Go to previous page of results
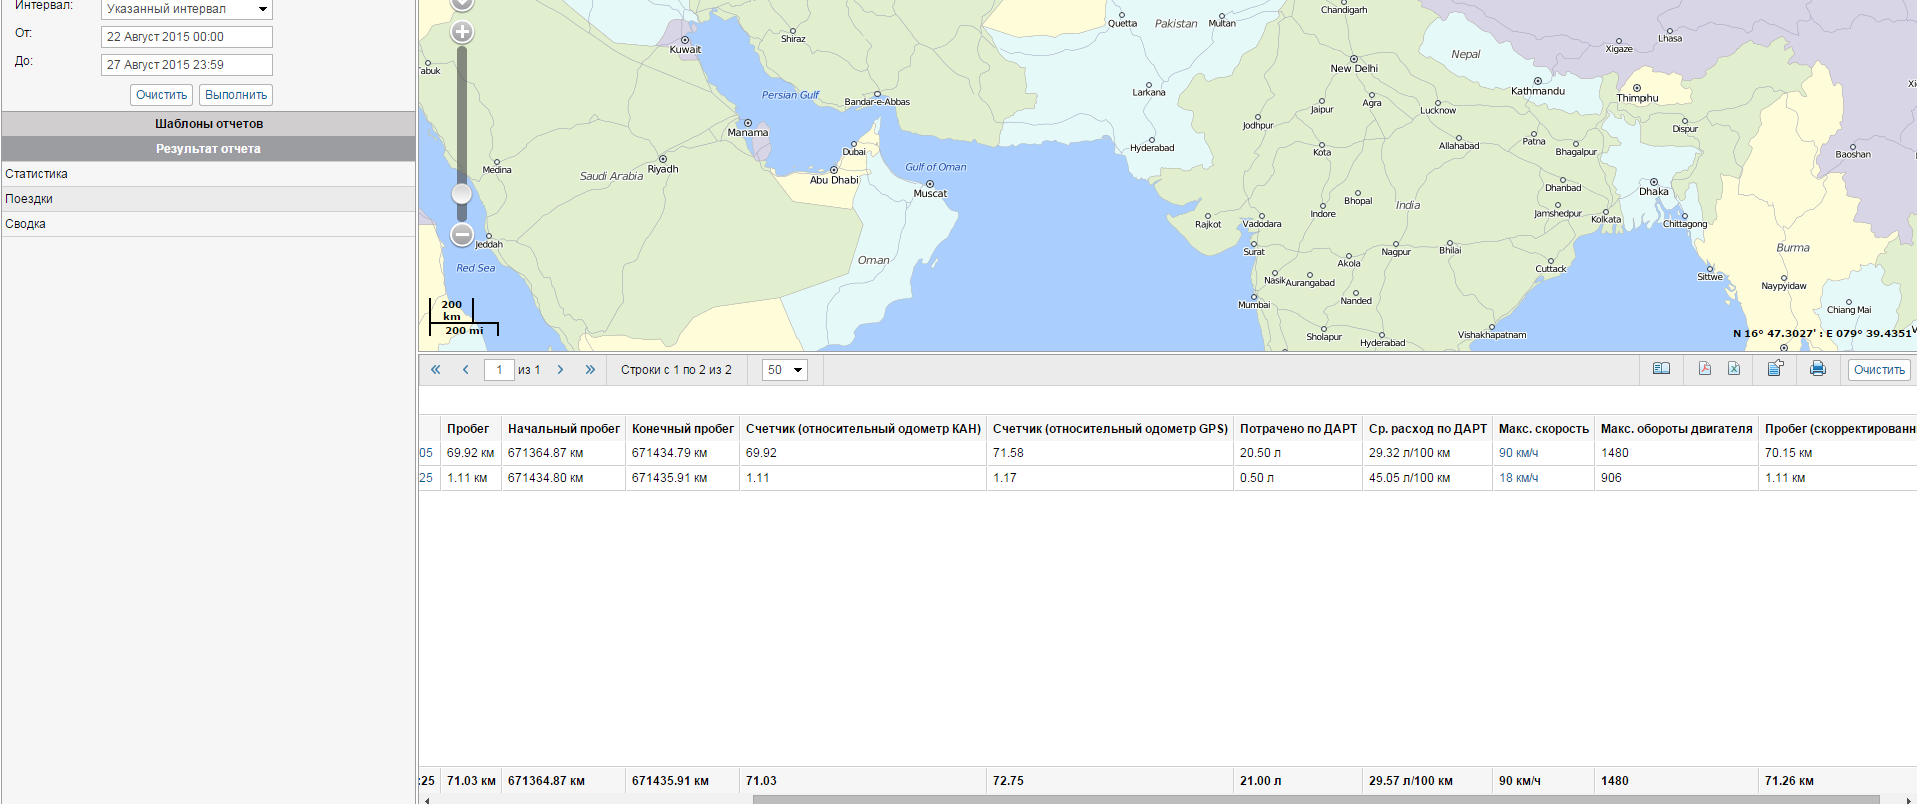 click(x=465, y=370)
